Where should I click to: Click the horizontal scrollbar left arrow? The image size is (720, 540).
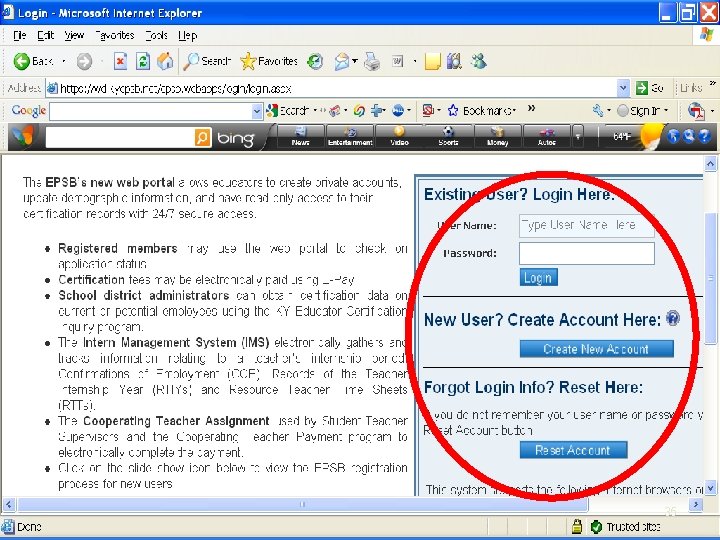coord(9,505)
